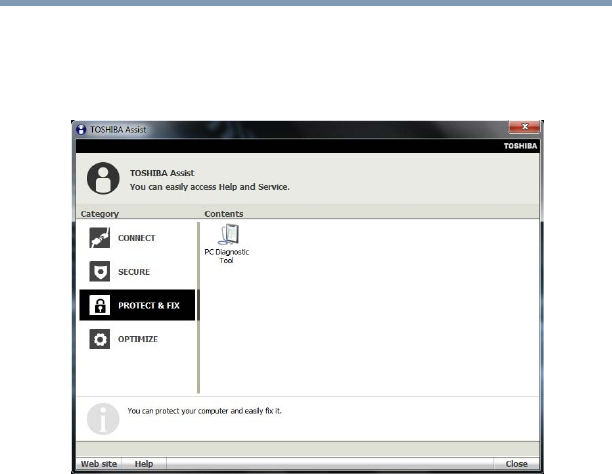The image size is (612, 474).
Task: Click the PROTECT & FIX padlock icon
Action: point(100,305)
